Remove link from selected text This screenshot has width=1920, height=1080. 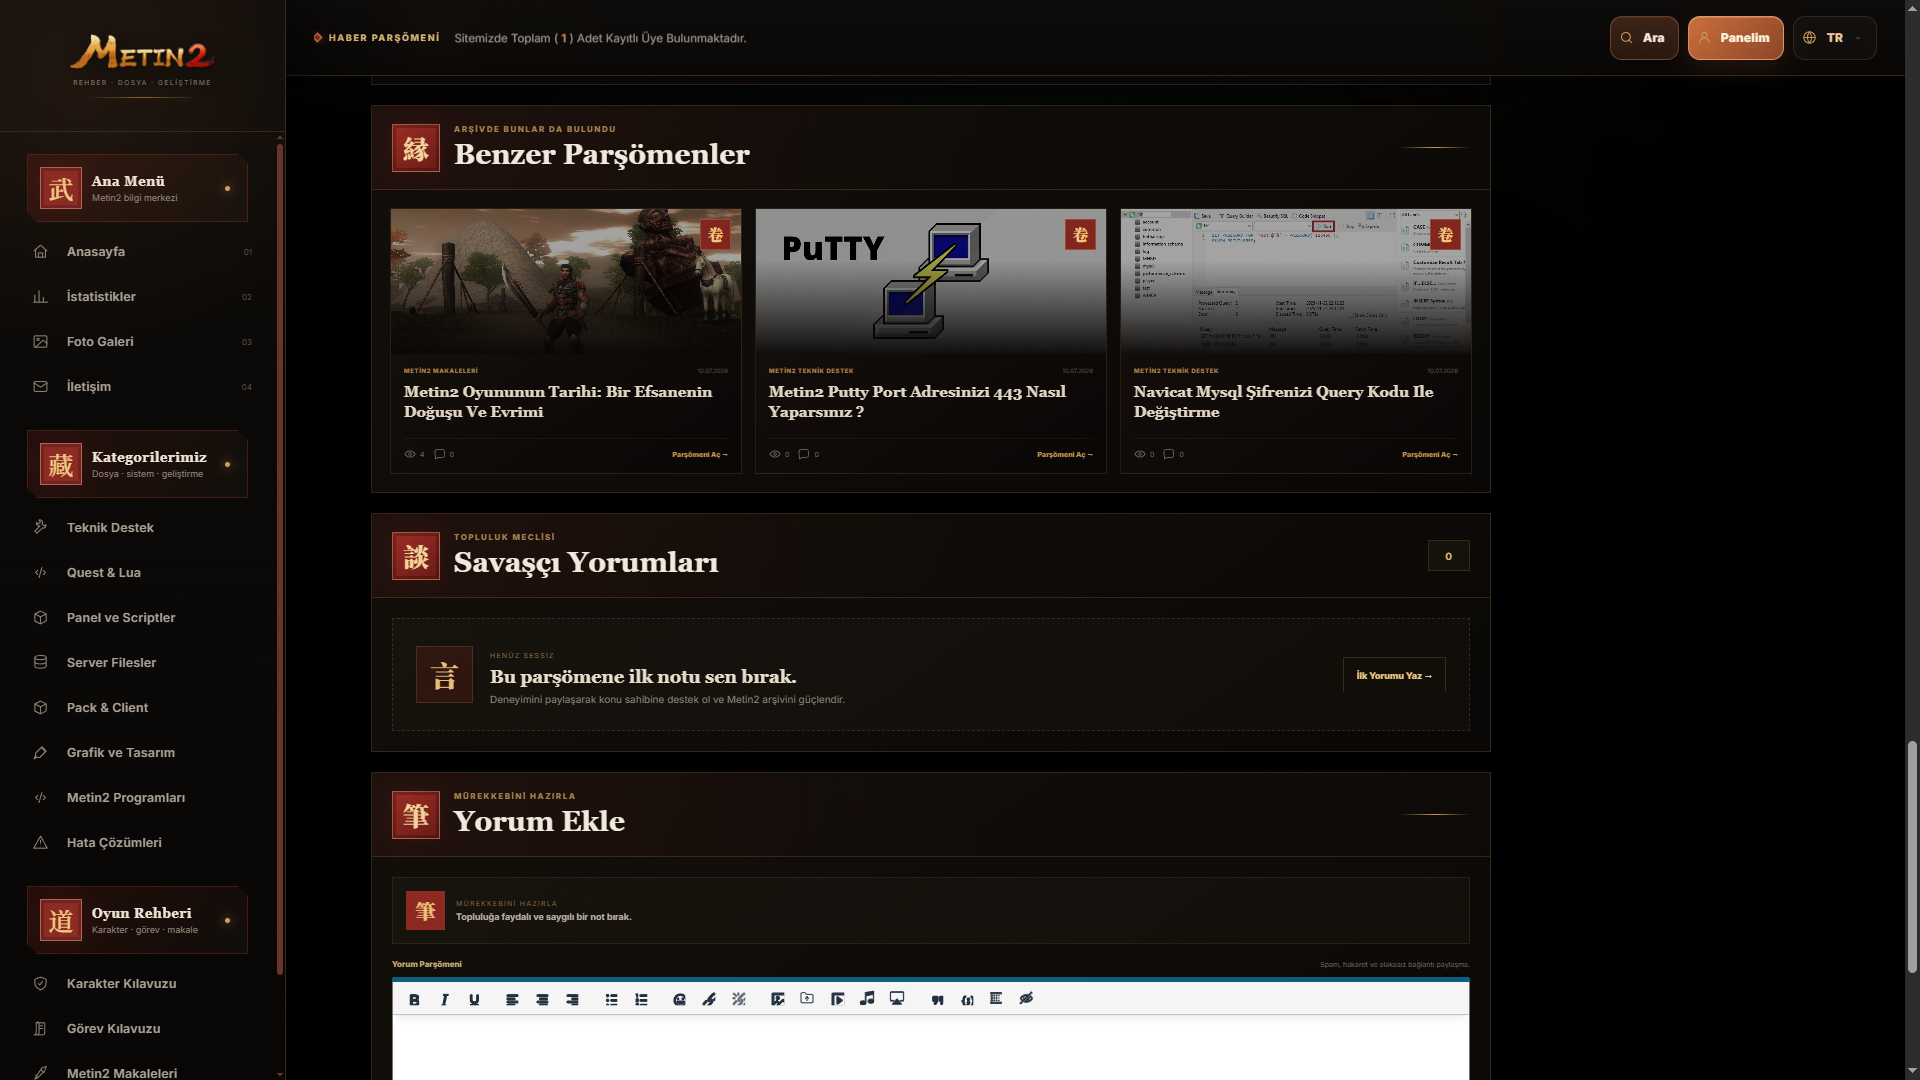pyautogui.click(x=739, y=999)
